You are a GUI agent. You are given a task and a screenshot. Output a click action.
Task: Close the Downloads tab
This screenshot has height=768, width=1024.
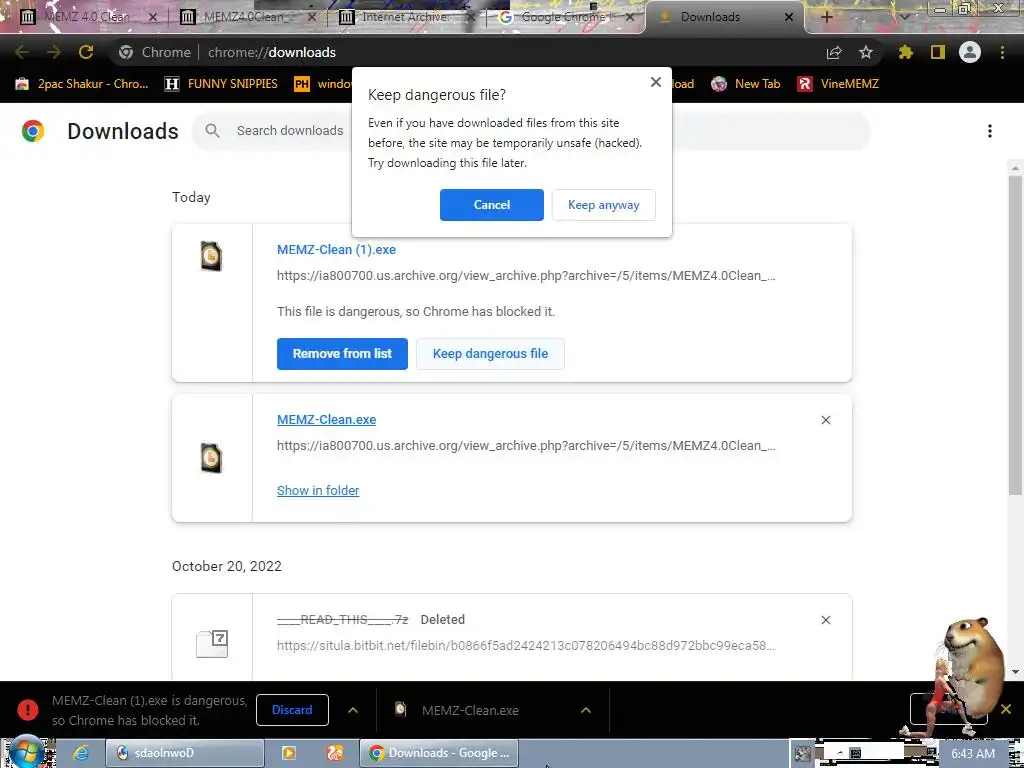(789, 17)
